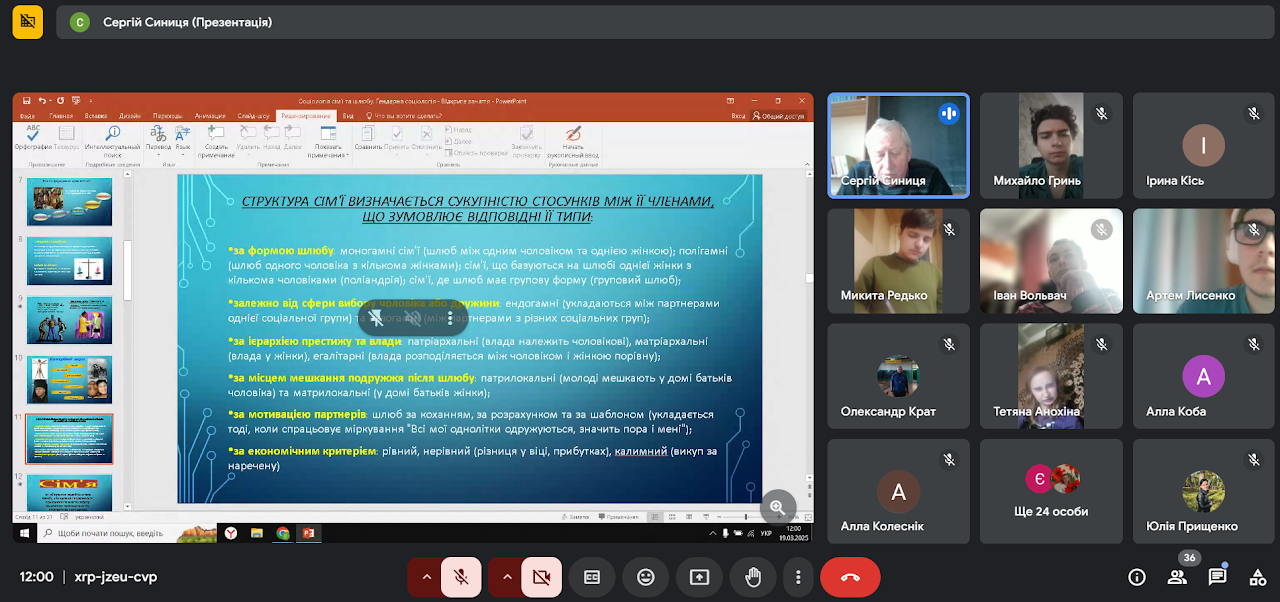The width and height of the screenshot is (1280, 602).
Task: Open the meeting details info icon
Action: [x=1137, y=577]
